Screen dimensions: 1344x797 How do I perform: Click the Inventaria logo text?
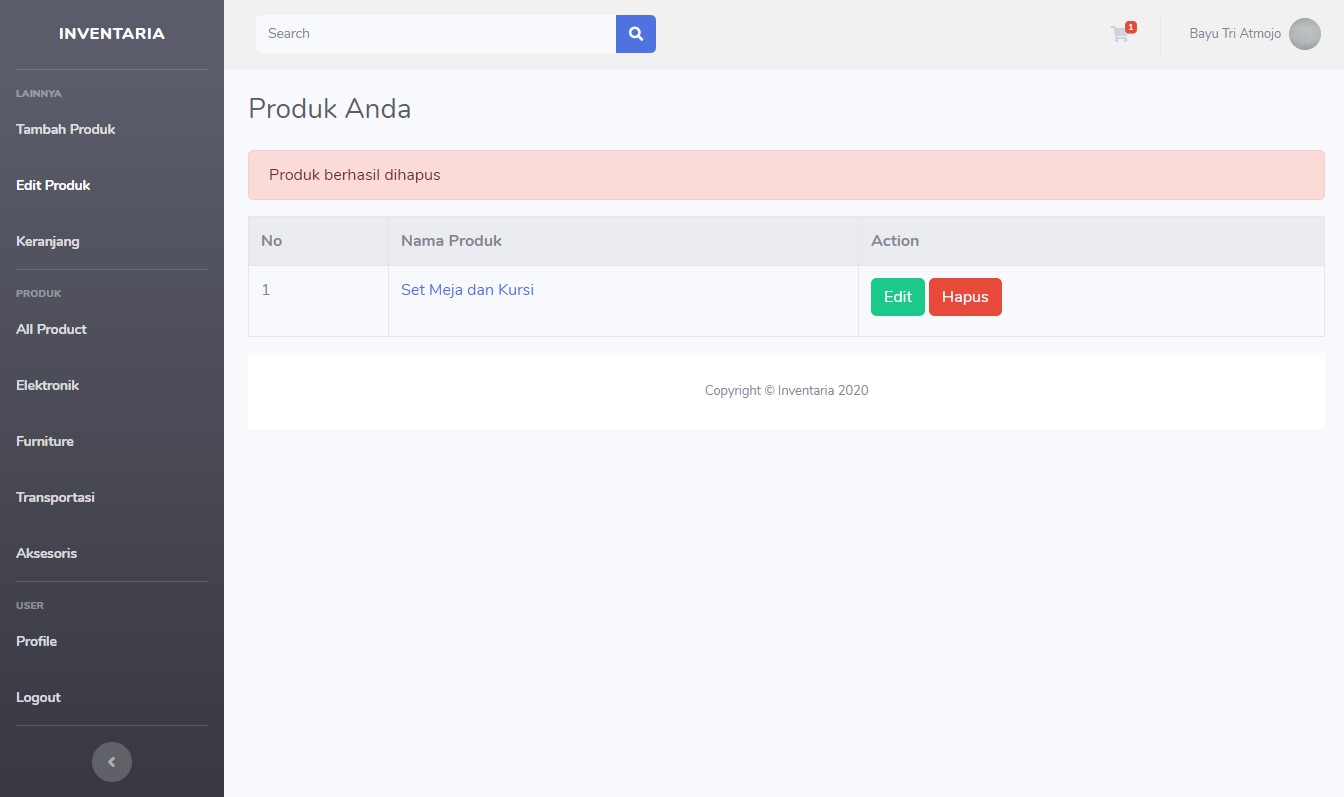click(111, 32)
